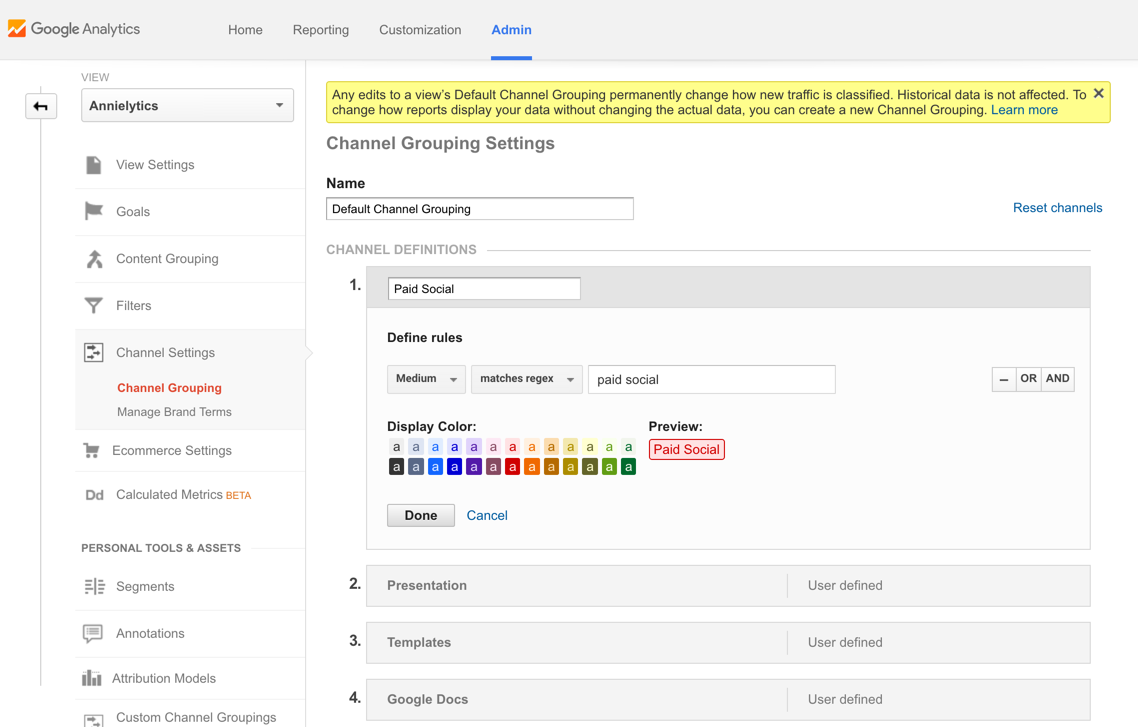Click the Annotations speech bubble icon
Viewport: 1138px width, 727px height.
pyautogui.click(x=93, y=633)
